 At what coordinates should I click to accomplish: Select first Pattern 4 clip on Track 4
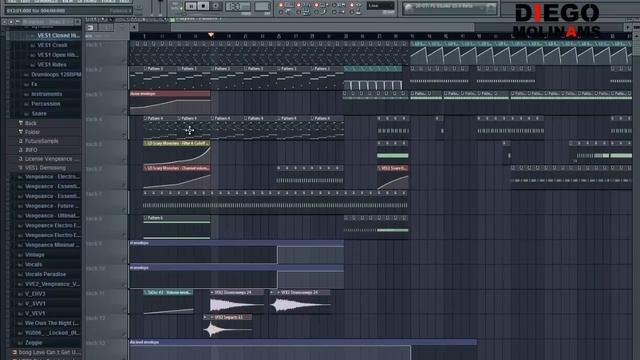[160, 127]
